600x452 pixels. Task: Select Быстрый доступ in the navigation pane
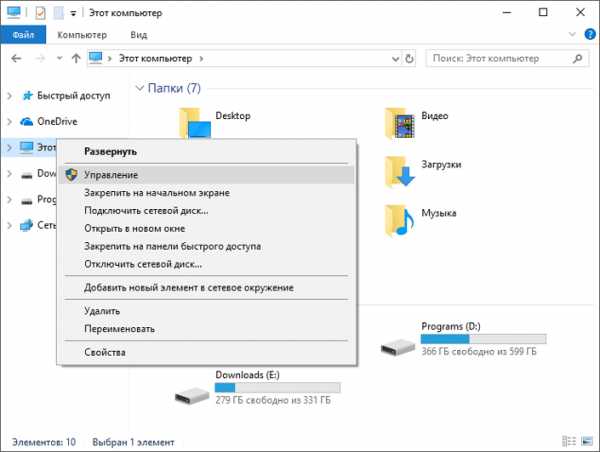click(73, 96)
